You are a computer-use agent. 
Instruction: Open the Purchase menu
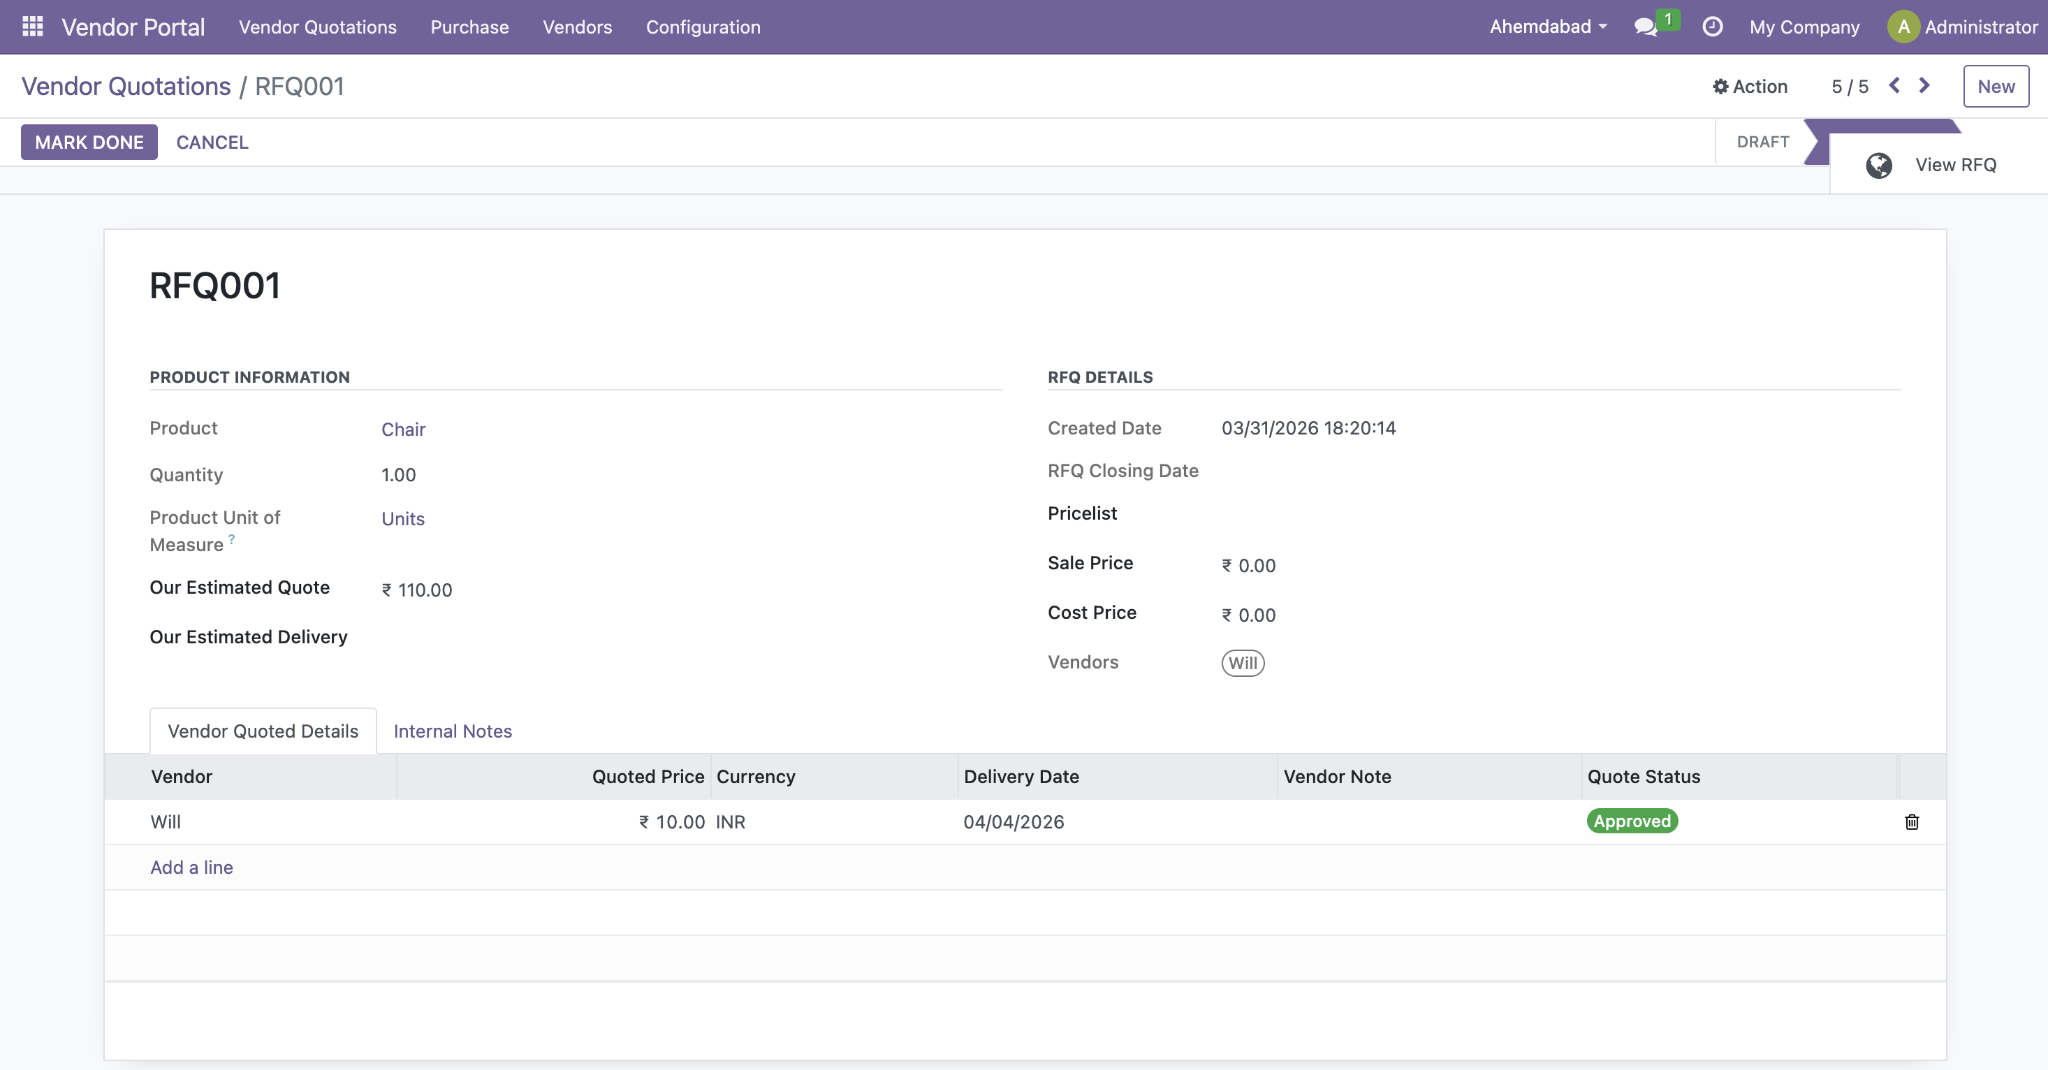[470, 27]
